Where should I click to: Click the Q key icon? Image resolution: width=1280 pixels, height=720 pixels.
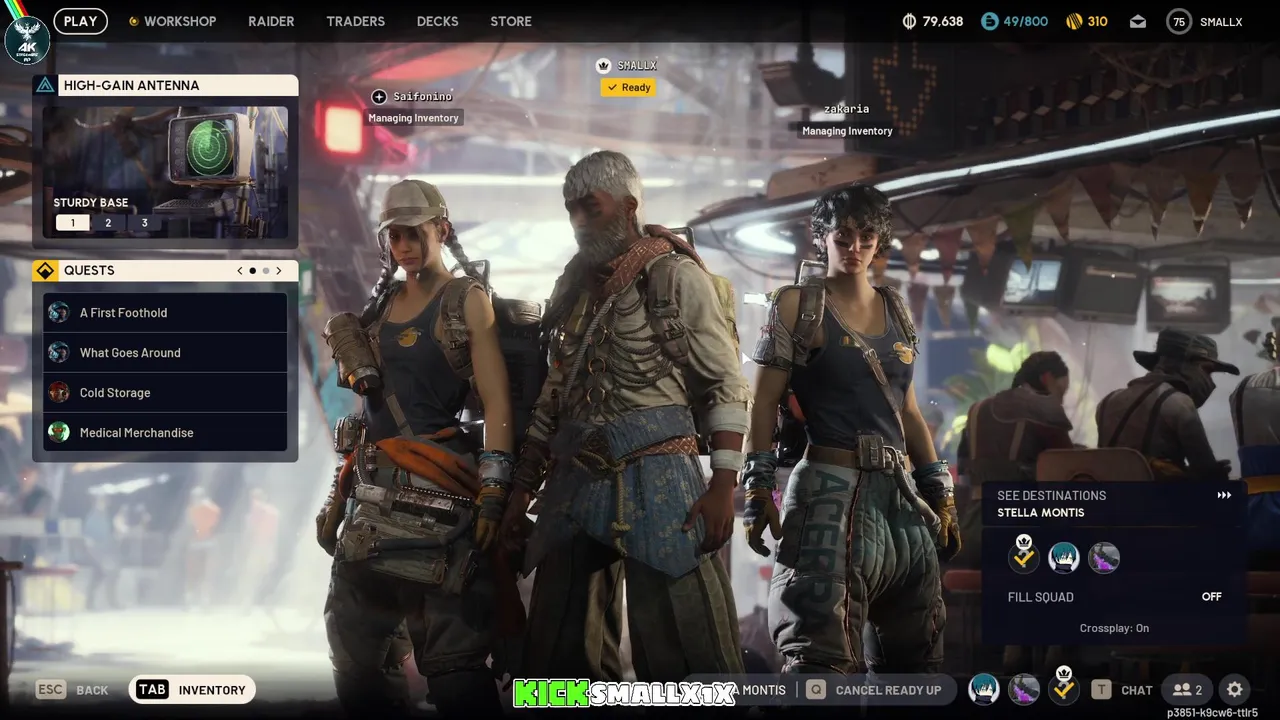pyautogui.click(x=816, y=689)
